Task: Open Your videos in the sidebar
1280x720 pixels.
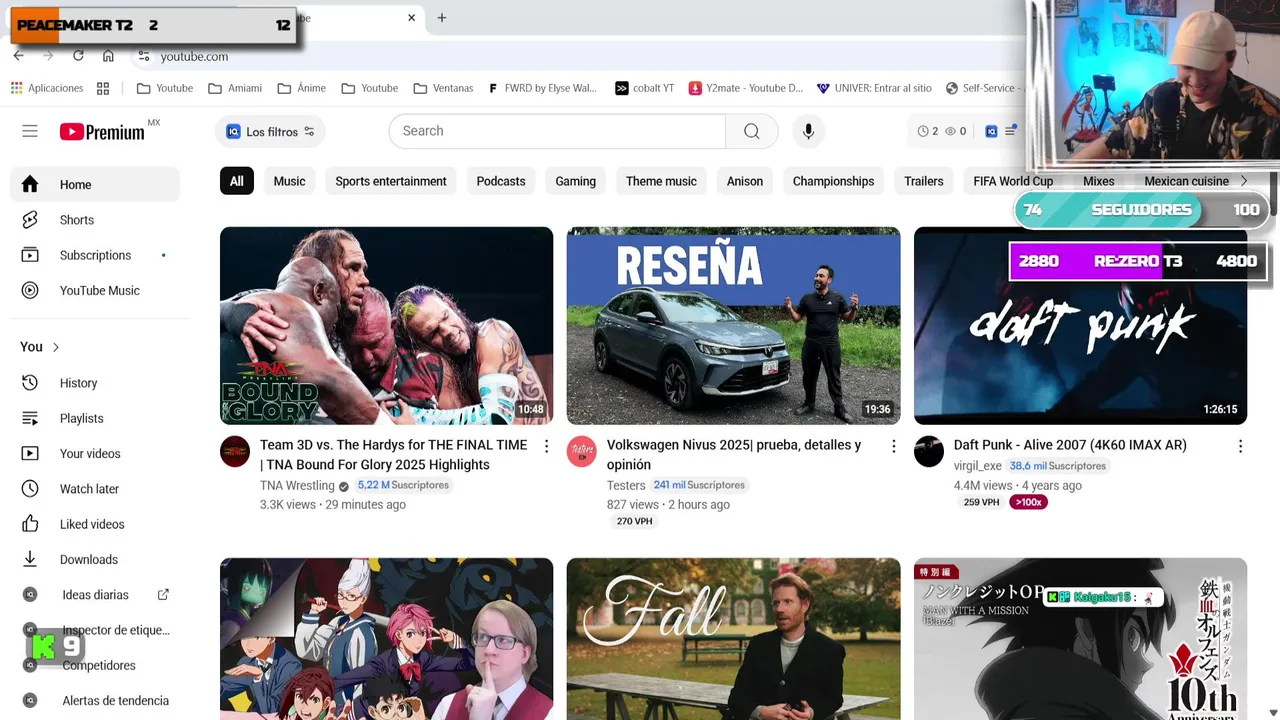Action: 95,453
